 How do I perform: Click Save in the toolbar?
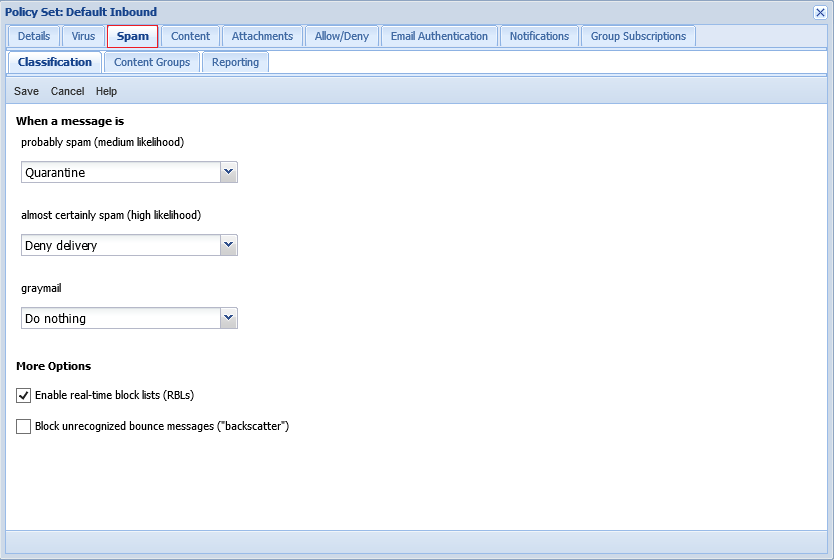26,91
